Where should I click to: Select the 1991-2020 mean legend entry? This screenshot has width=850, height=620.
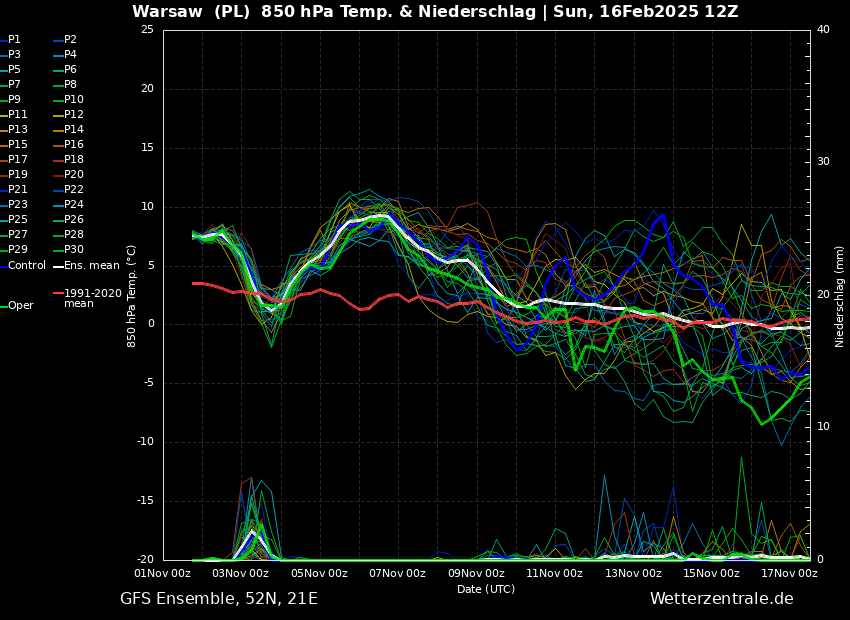pyautogui.click(x=92, y=298)
